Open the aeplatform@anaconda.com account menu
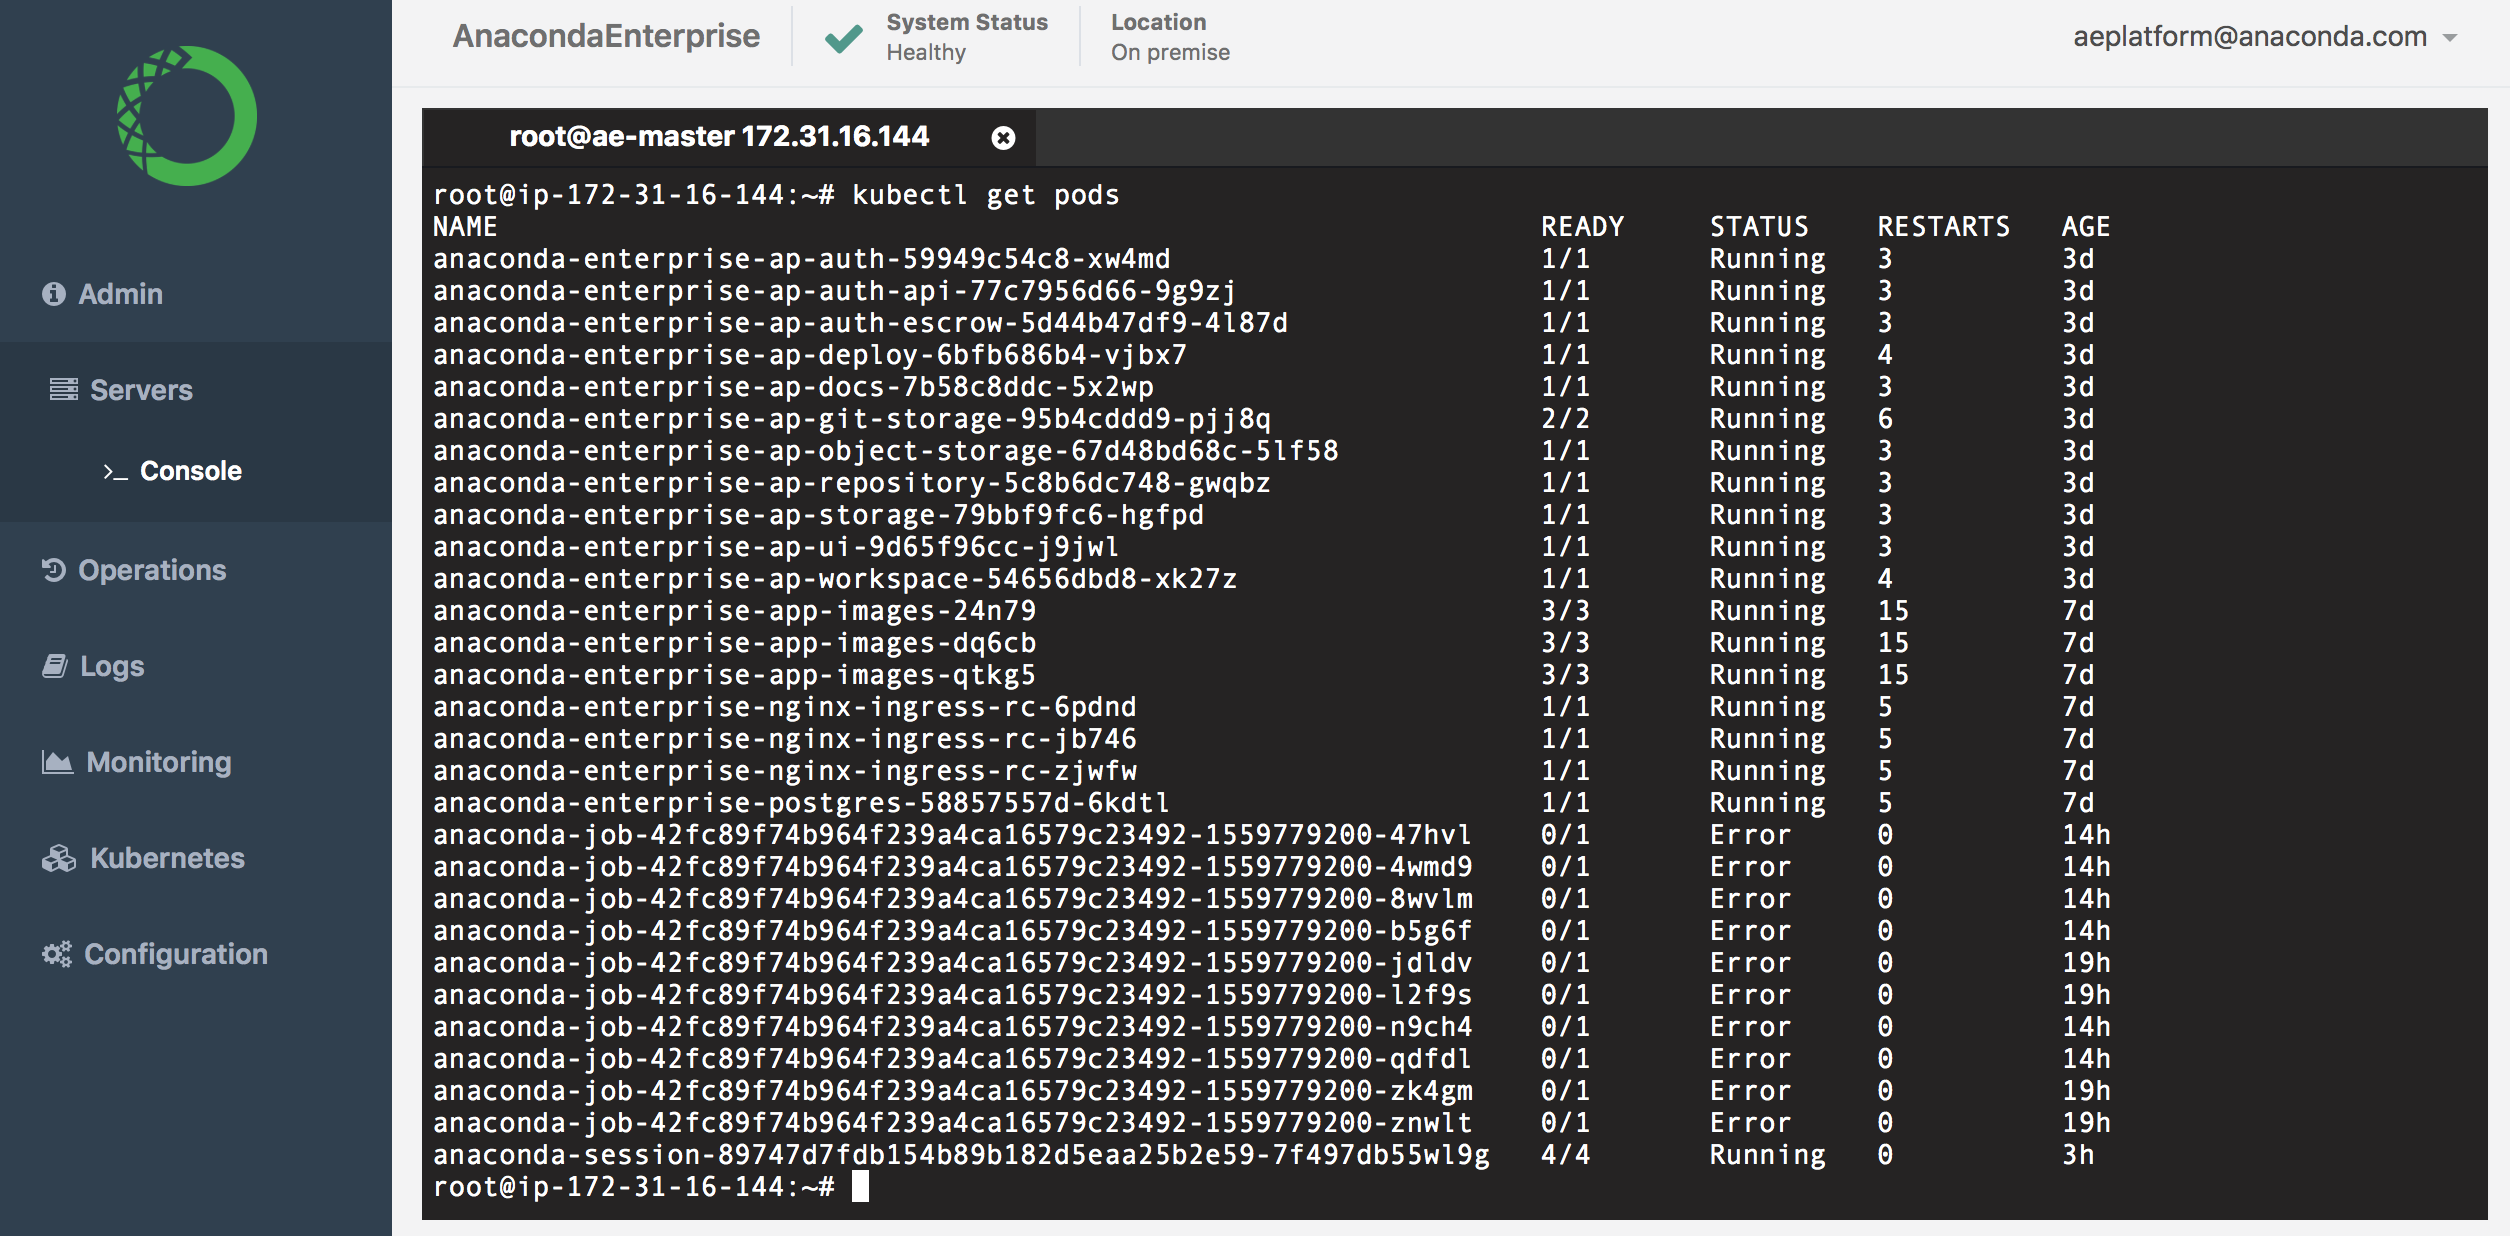2510x1236 pixels. [2250, 37]
